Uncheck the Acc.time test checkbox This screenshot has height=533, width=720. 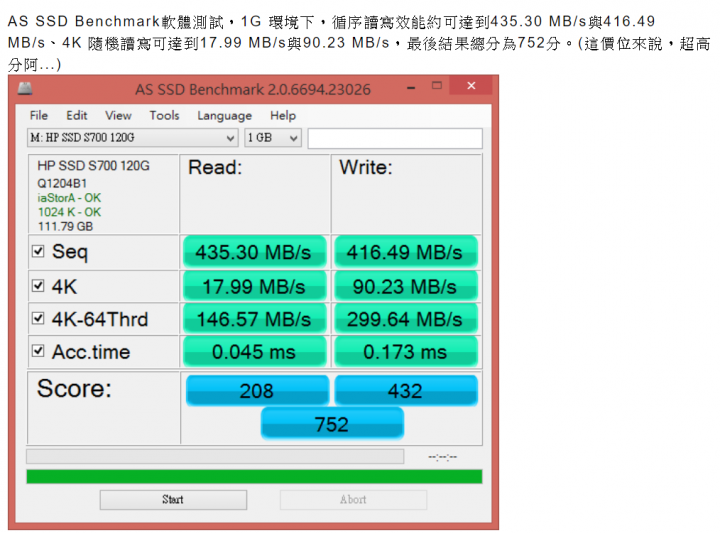[38, 351]
